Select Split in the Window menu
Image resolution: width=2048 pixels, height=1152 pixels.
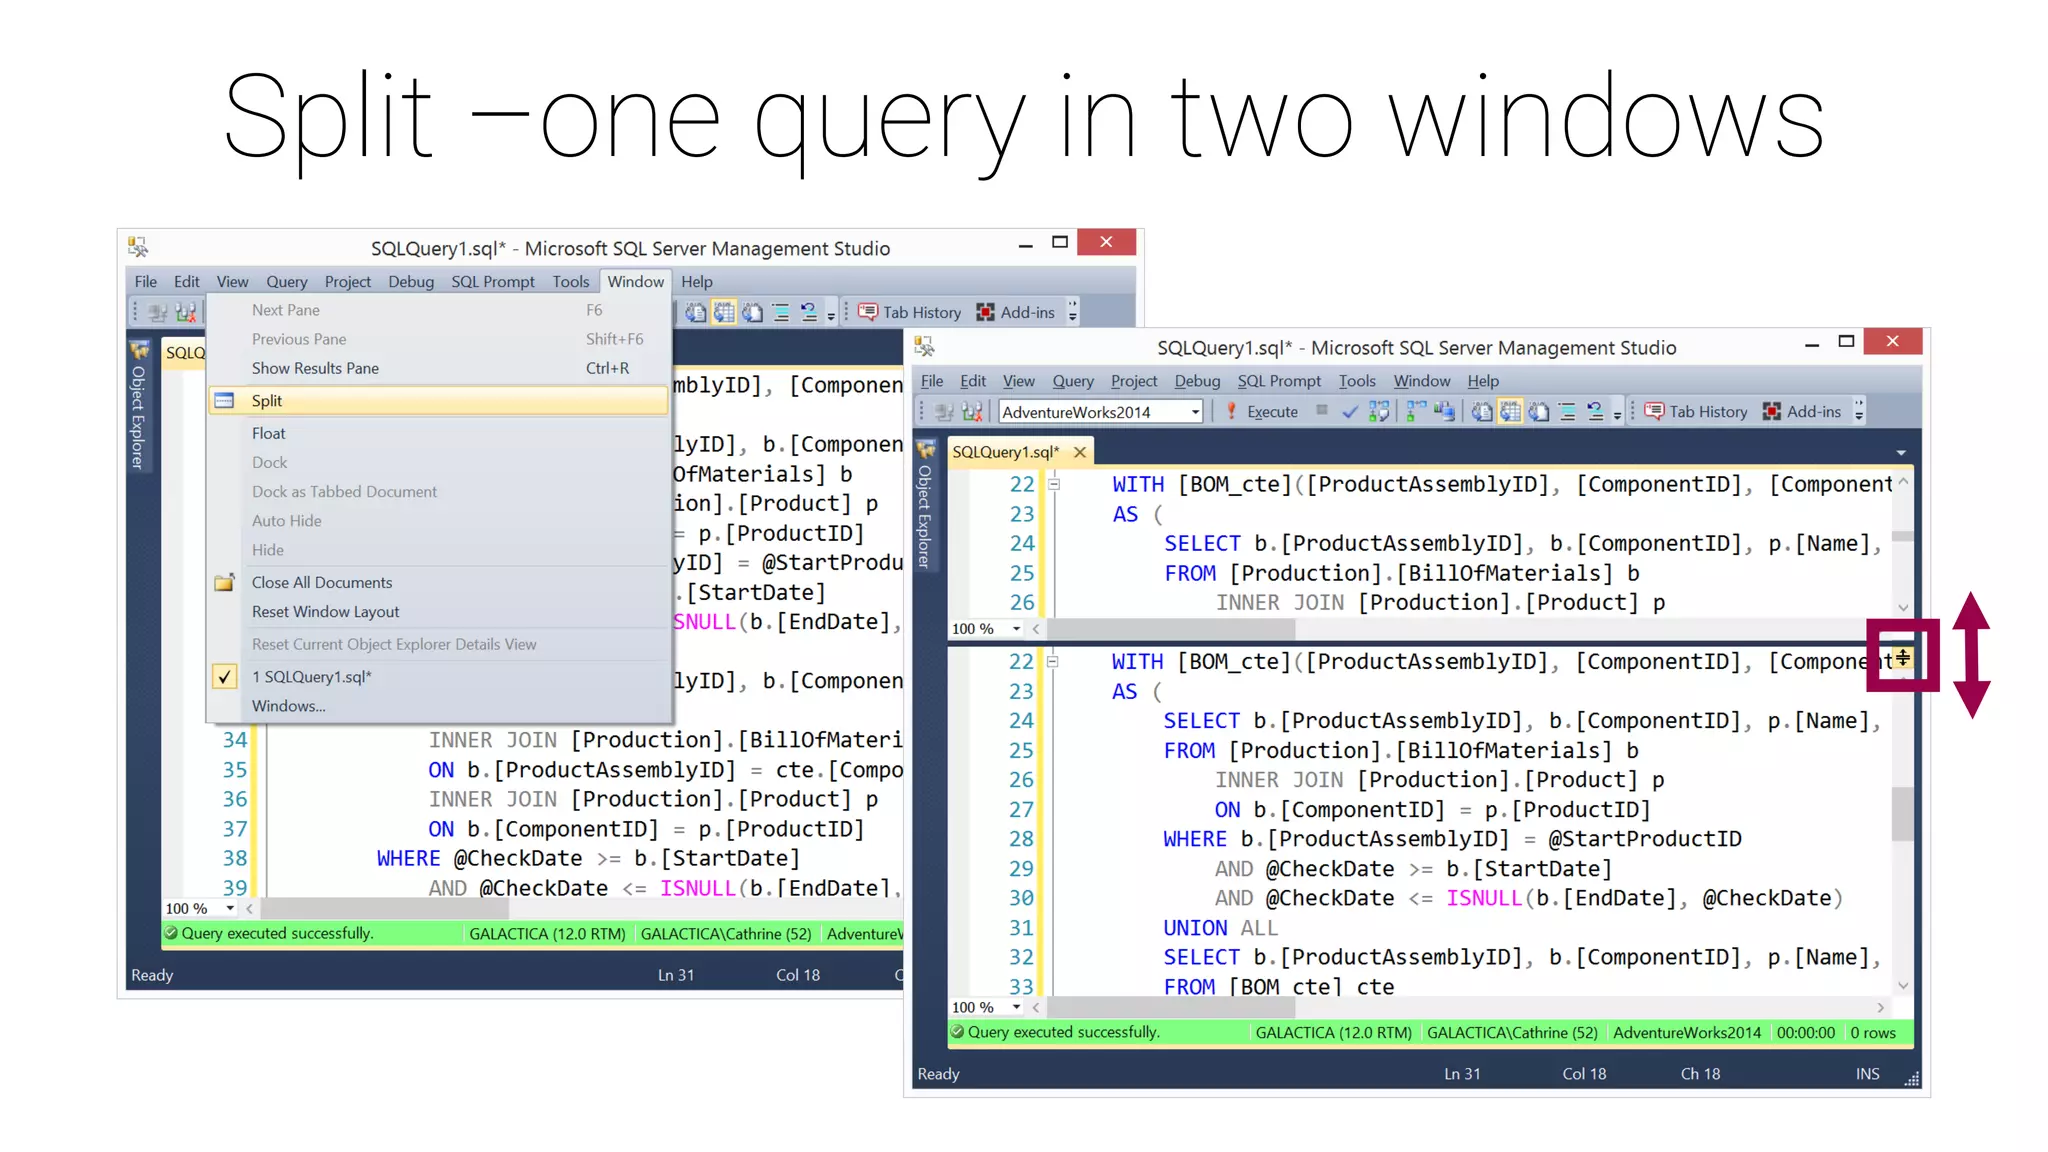click(438, 400)
